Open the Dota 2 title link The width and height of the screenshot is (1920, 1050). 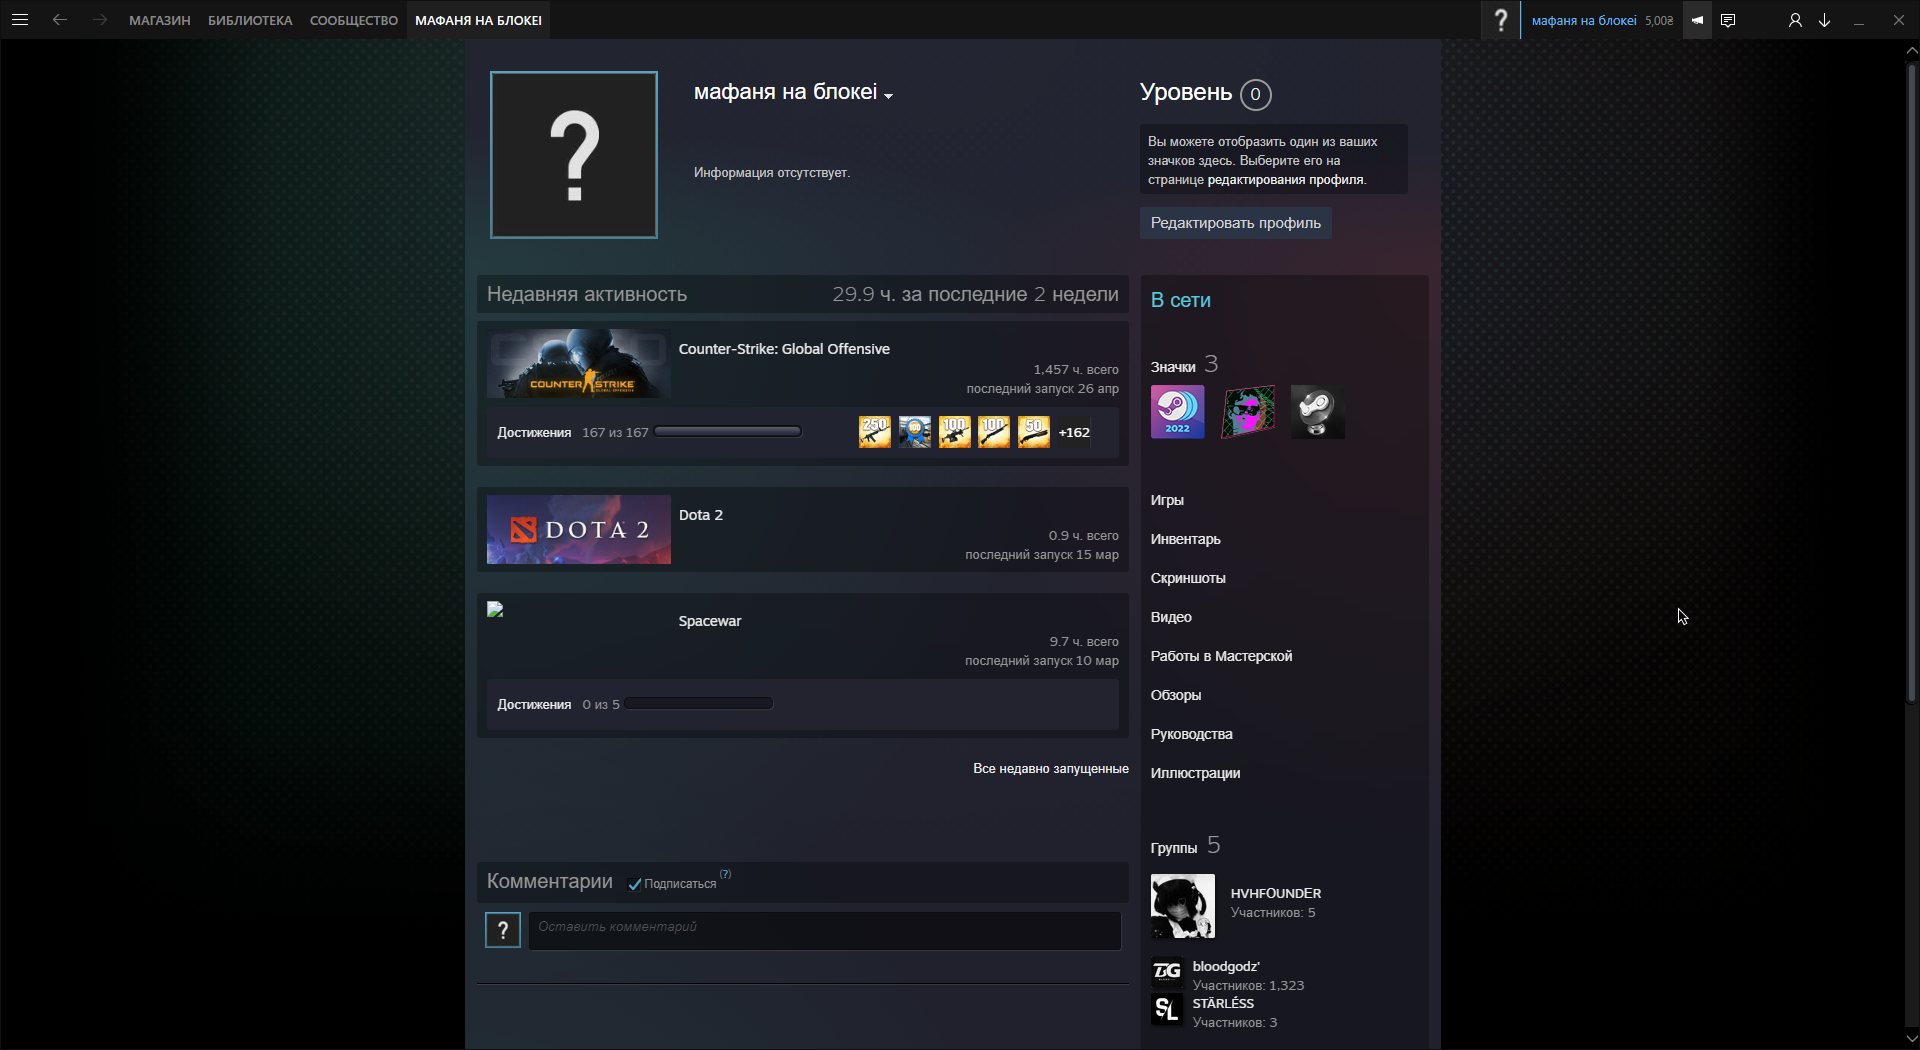coord(701,515)
